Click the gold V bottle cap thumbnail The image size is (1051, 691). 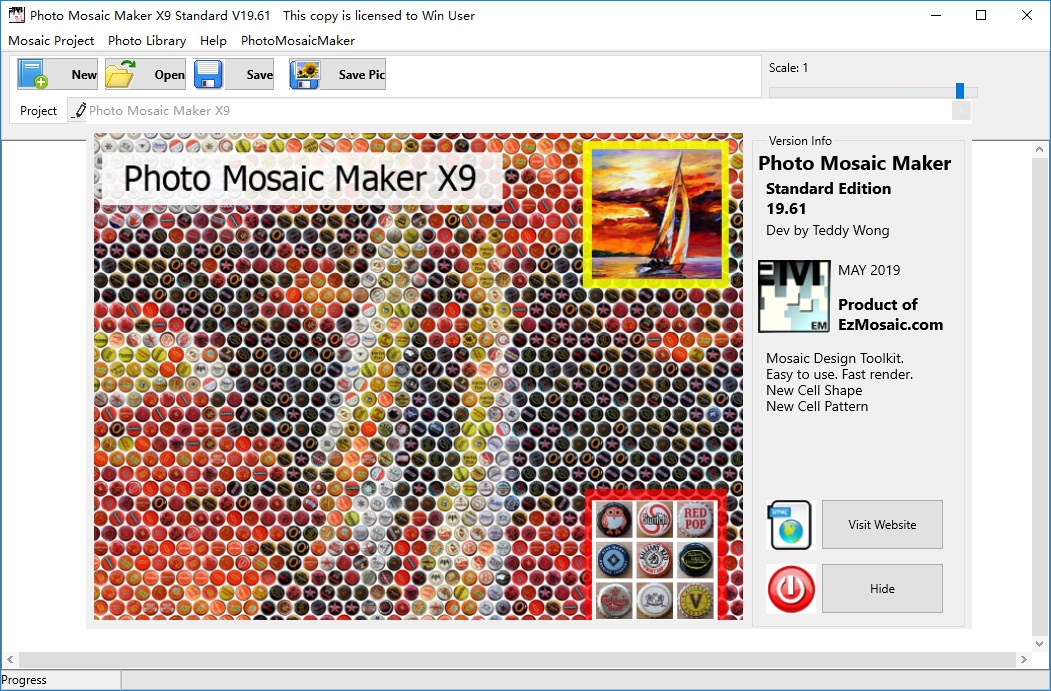[x=695, y=600]
